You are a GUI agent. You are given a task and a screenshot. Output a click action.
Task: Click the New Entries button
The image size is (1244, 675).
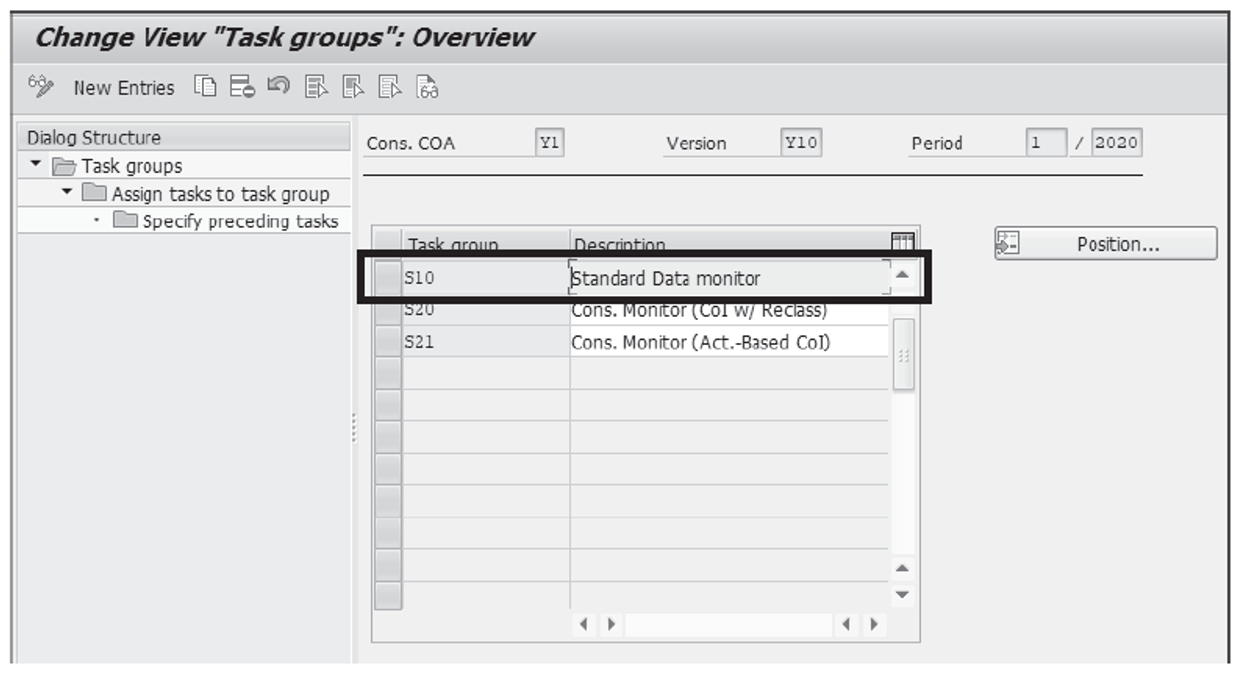[122, 87]
